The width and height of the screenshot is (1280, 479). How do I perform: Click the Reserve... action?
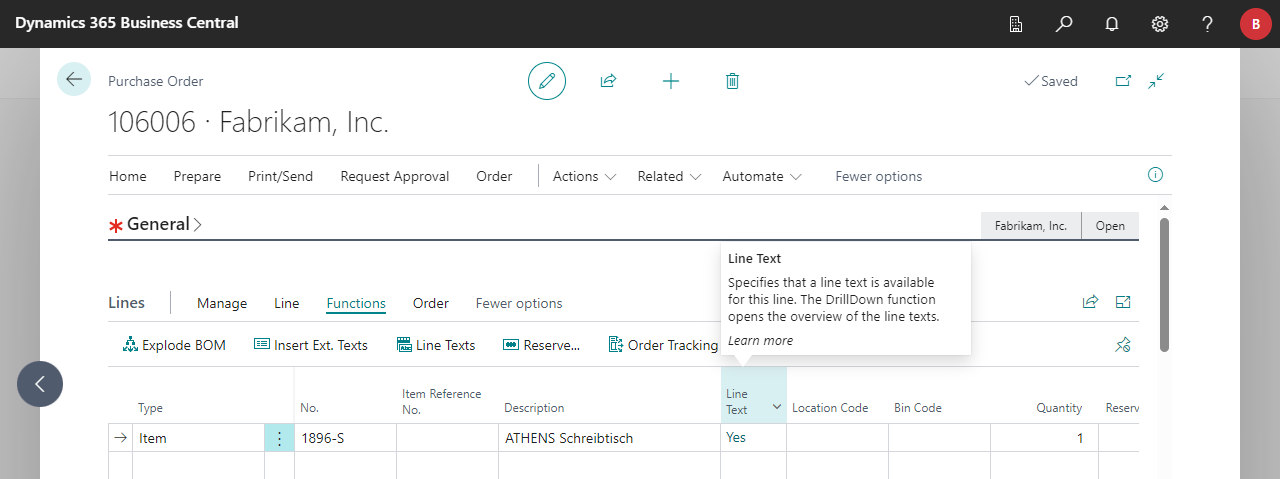point(541,345)
